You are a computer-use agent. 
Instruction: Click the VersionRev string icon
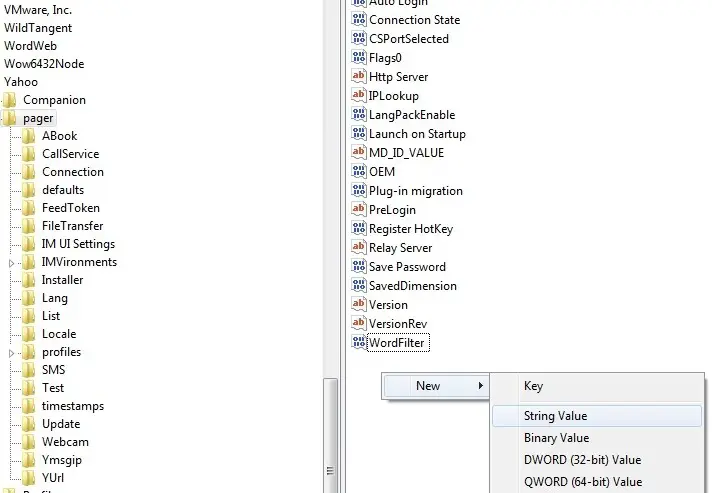[359, 324]
